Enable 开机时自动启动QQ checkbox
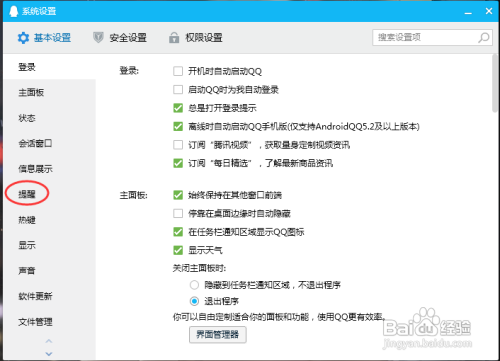The image size is (500, 361). pos(178,71)
